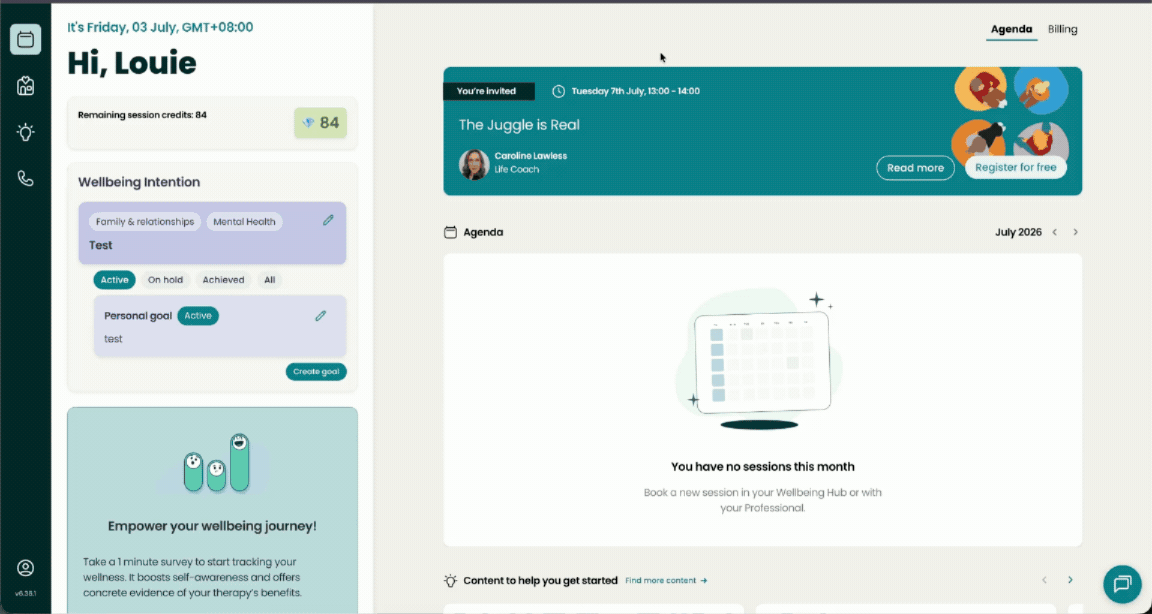1152x614 pixels.
Task: Click Read more on The Juggle is Real
Action: (915, 167)
